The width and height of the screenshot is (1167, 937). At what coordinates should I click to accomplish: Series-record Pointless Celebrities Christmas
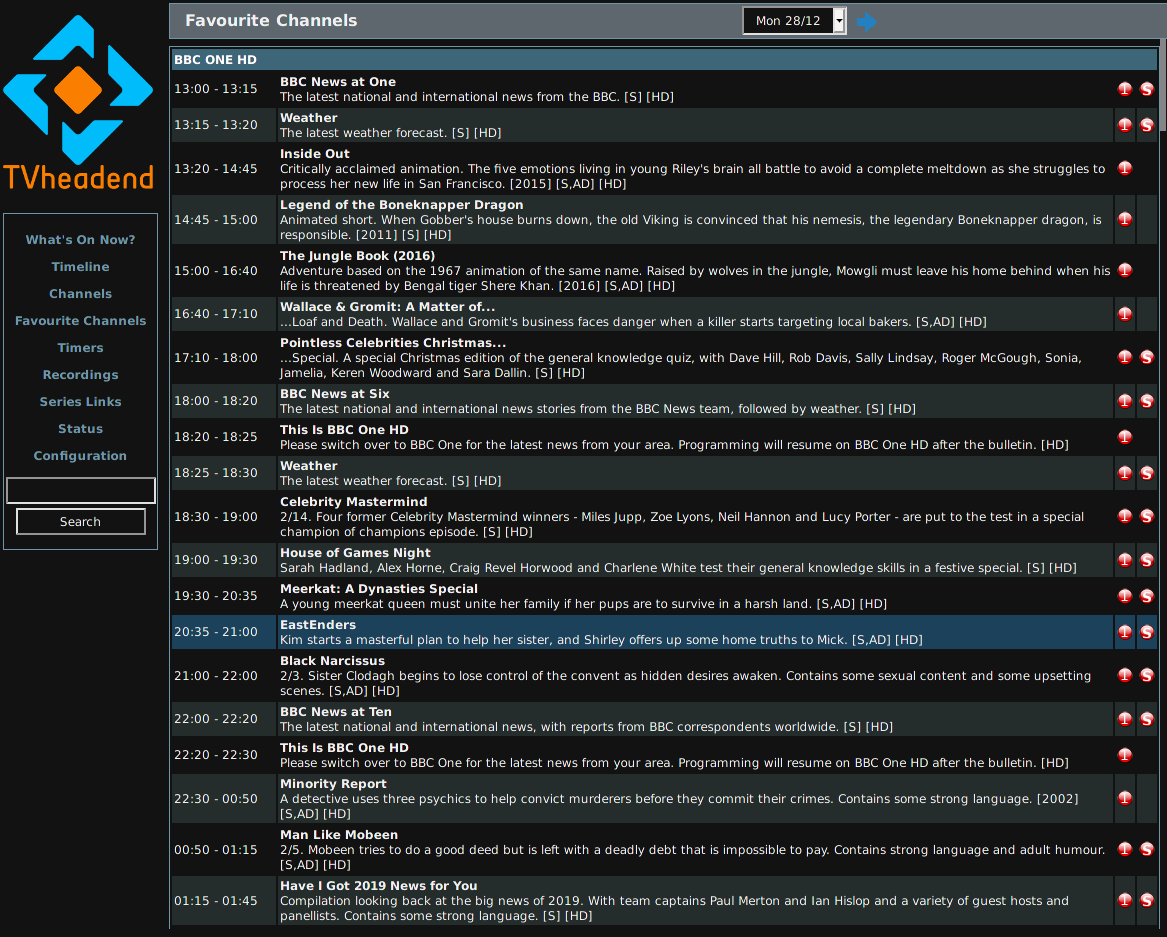tap(1147, 357)
